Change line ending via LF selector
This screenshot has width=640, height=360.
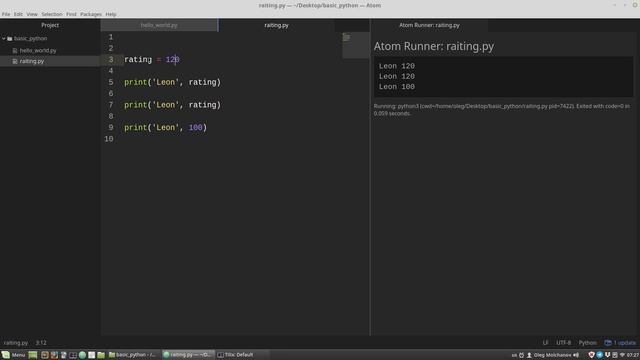(x=545, y=343)
